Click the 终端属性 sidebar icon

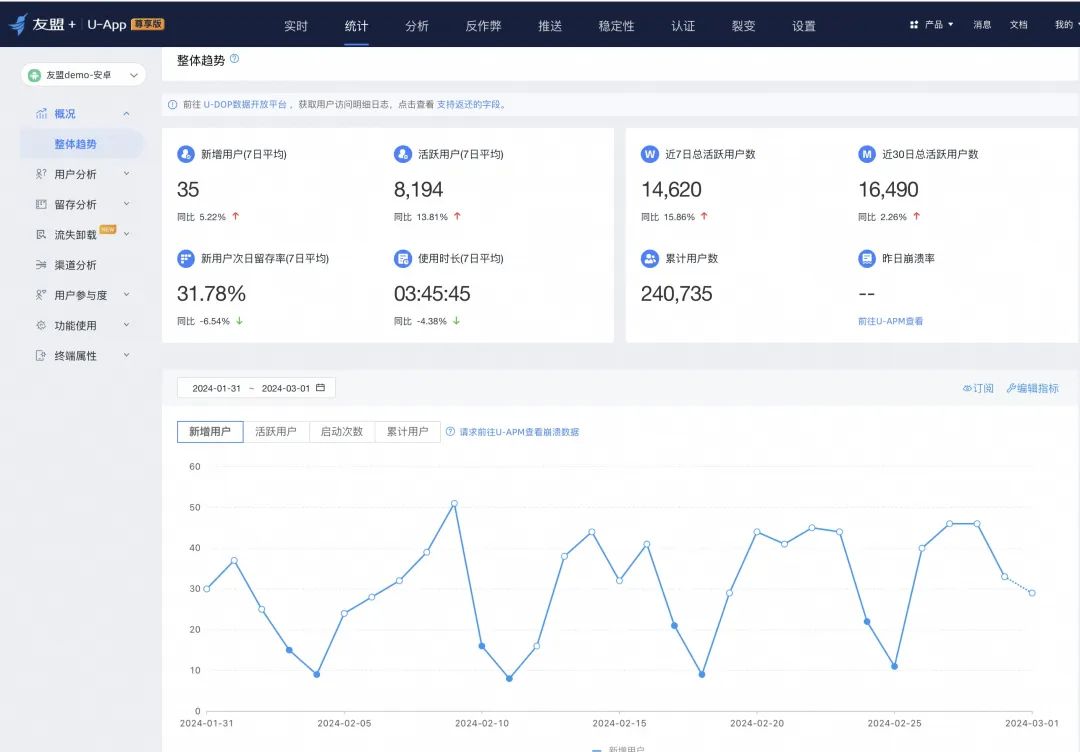[41, 356]
